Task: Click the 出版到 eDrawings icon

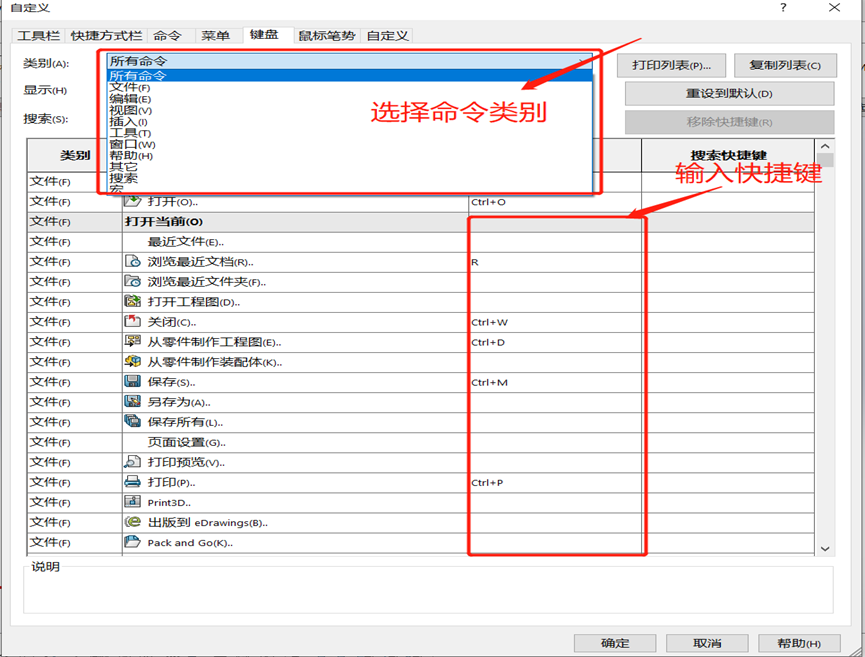Action: point(132,522)
